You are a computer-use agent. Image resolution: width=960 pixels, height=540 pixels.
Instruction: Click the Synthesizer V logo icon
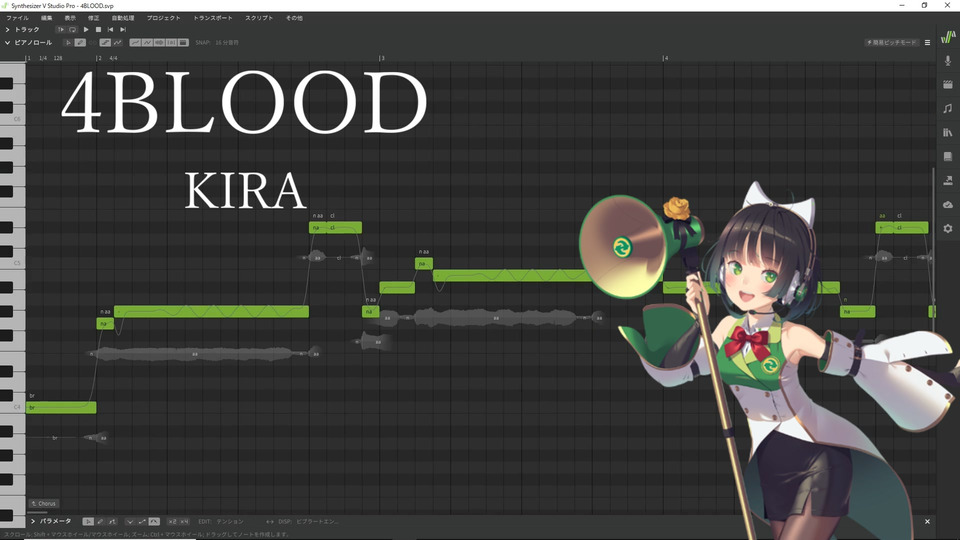948,37
